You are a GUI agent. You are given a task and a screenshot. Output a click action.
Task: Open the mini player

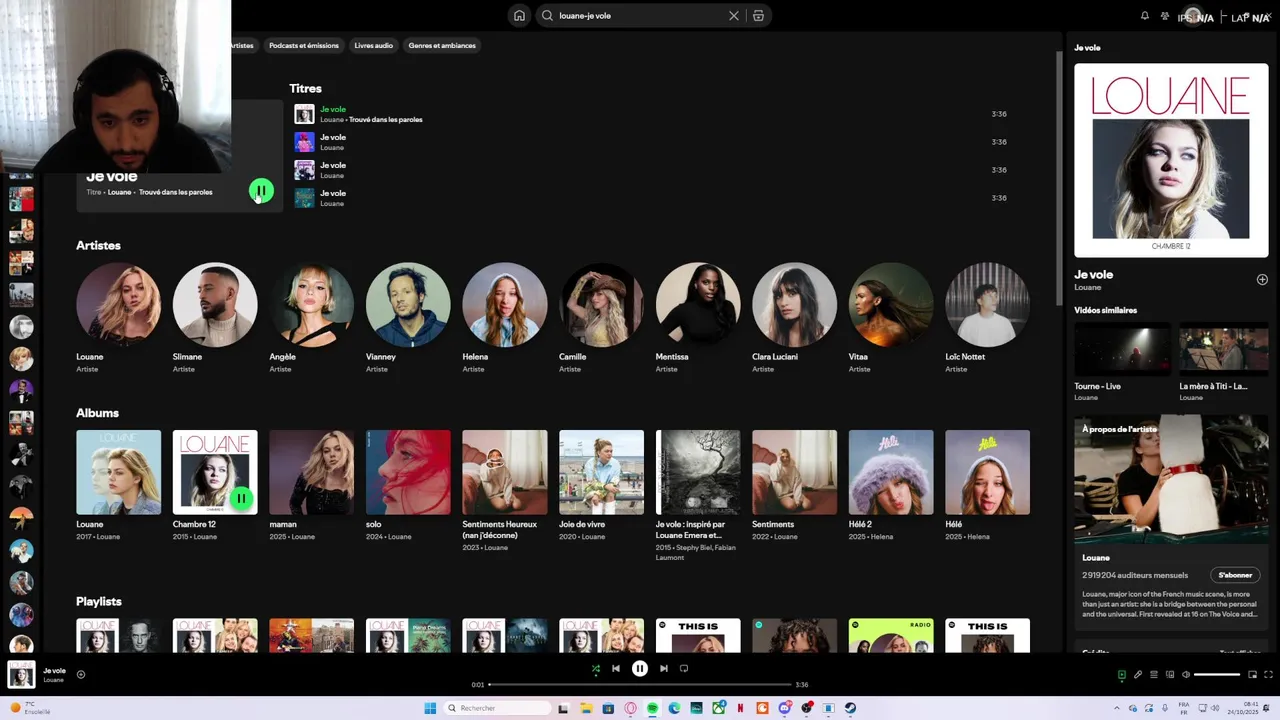click(1252, 675)
